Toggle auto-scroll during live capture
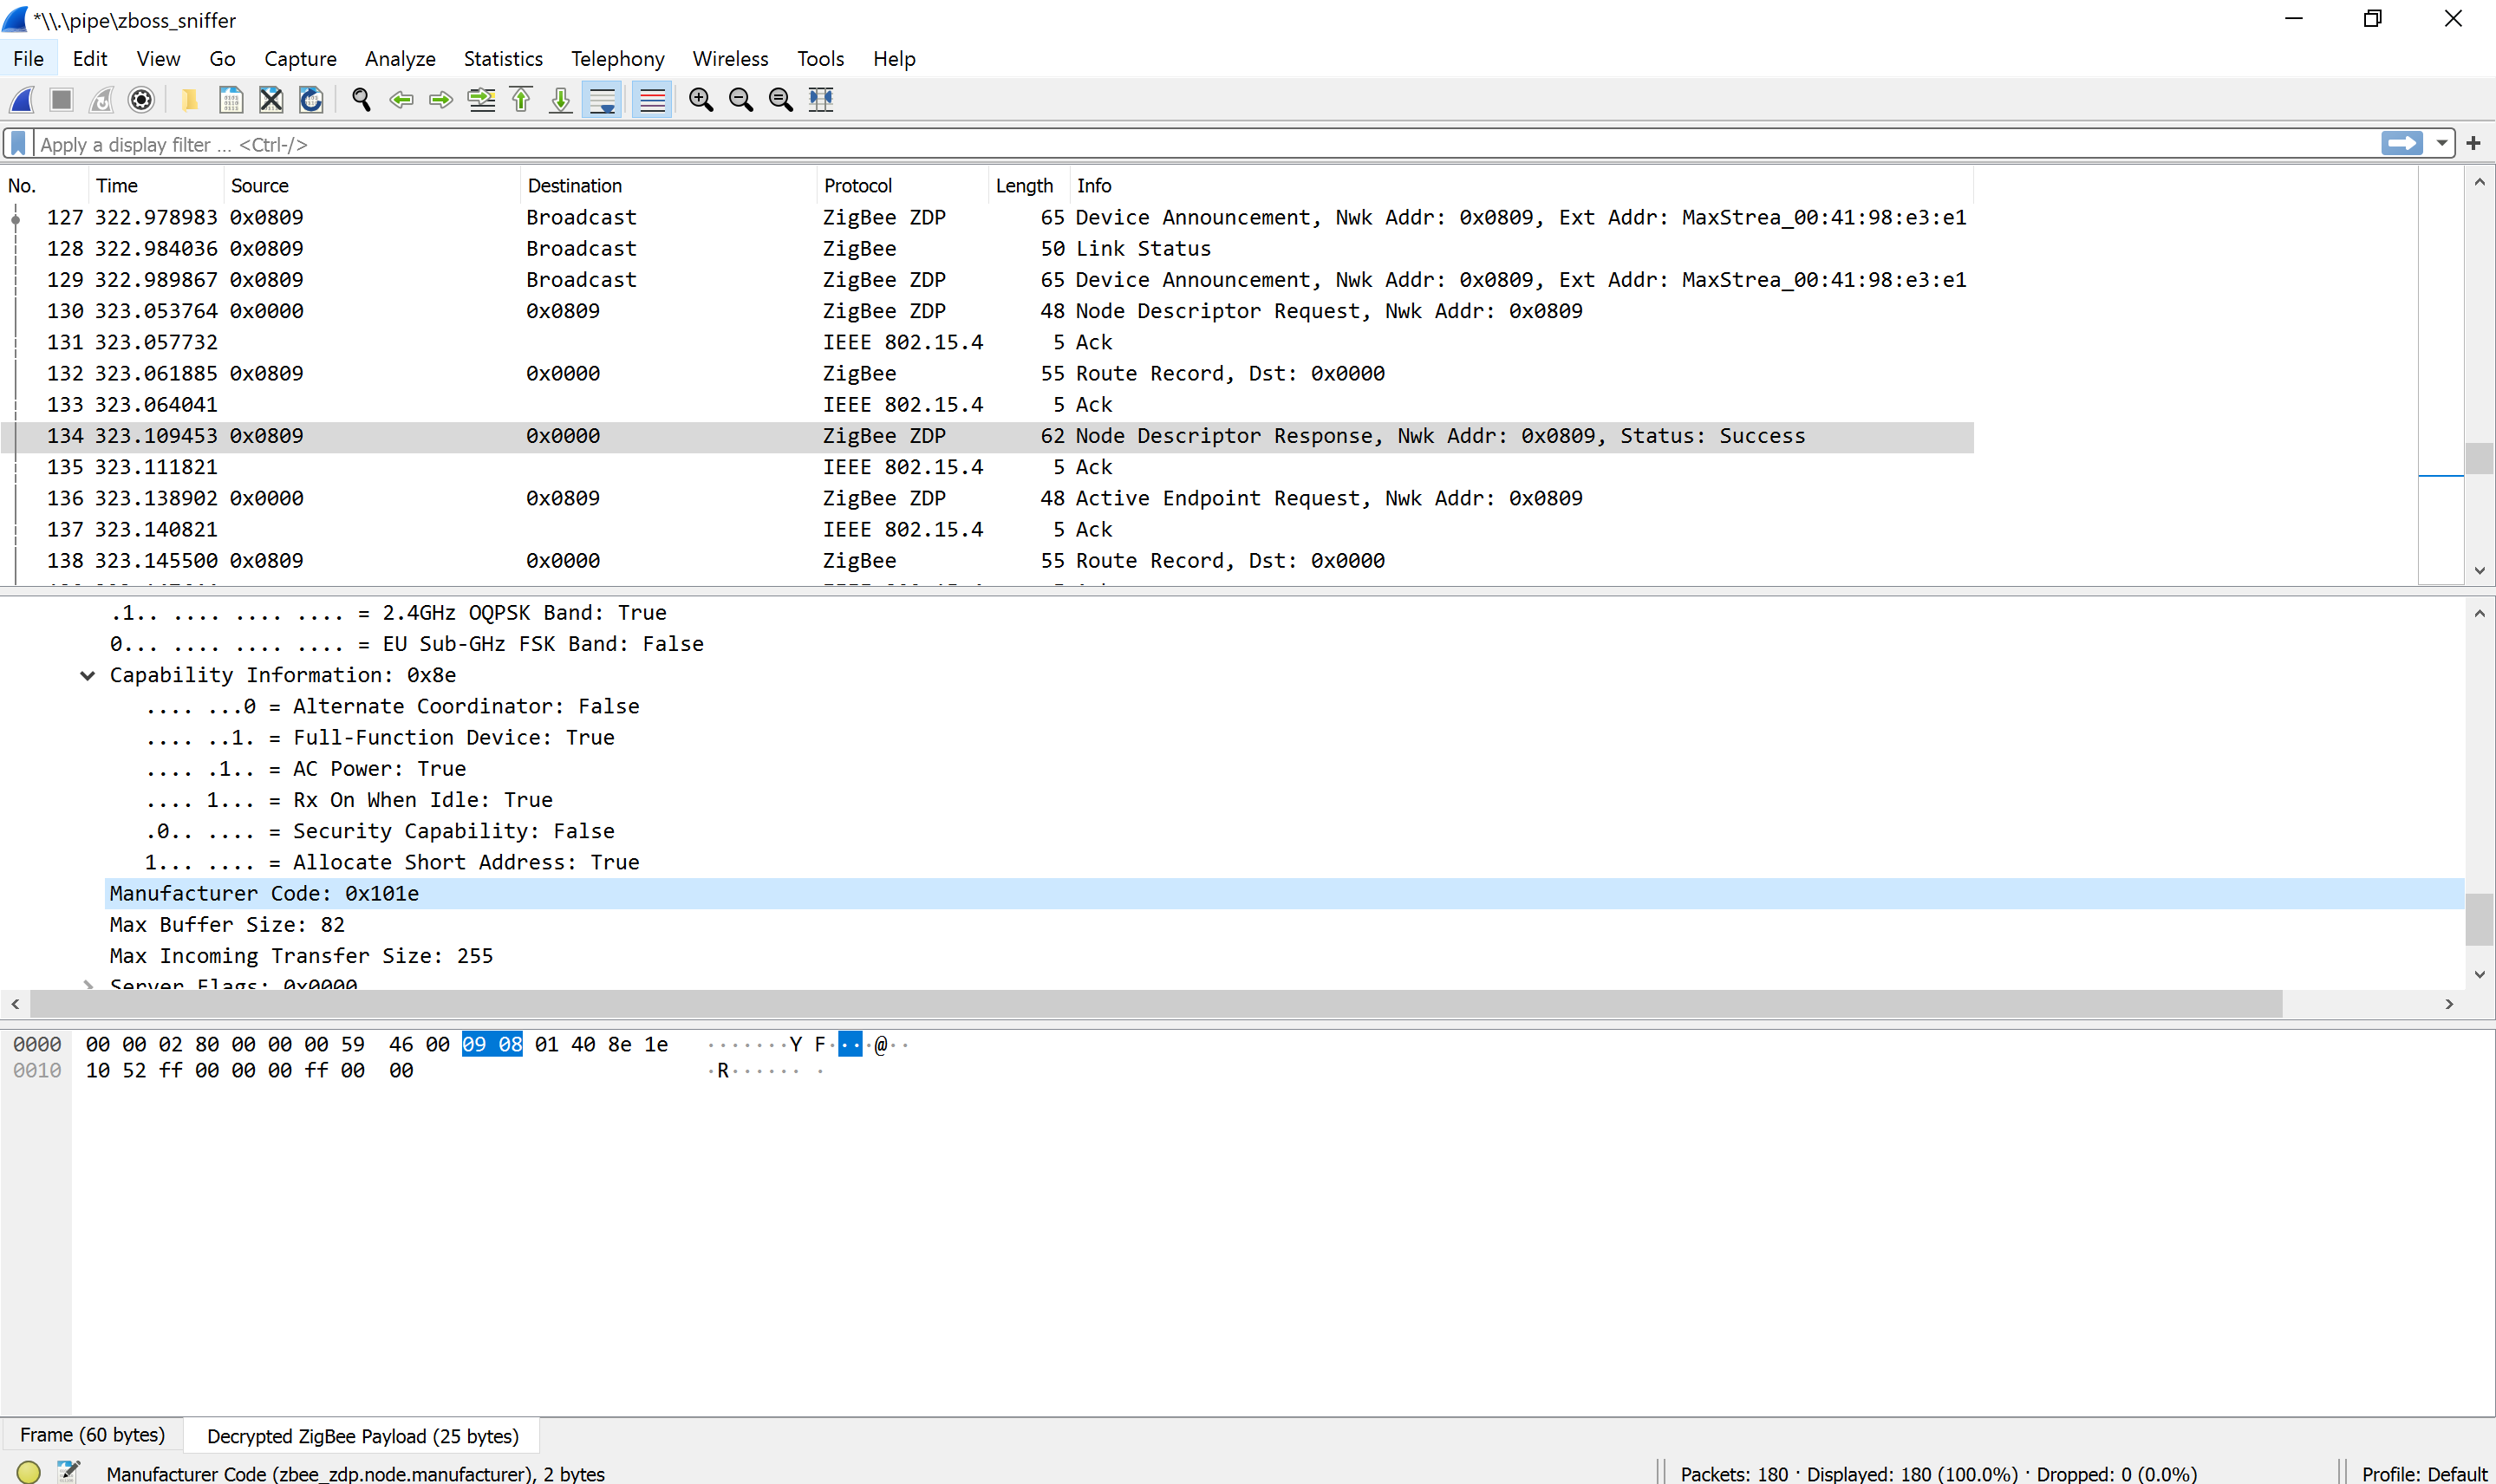This screenshot has width=2496, height=1484. (x=602, y=99)
